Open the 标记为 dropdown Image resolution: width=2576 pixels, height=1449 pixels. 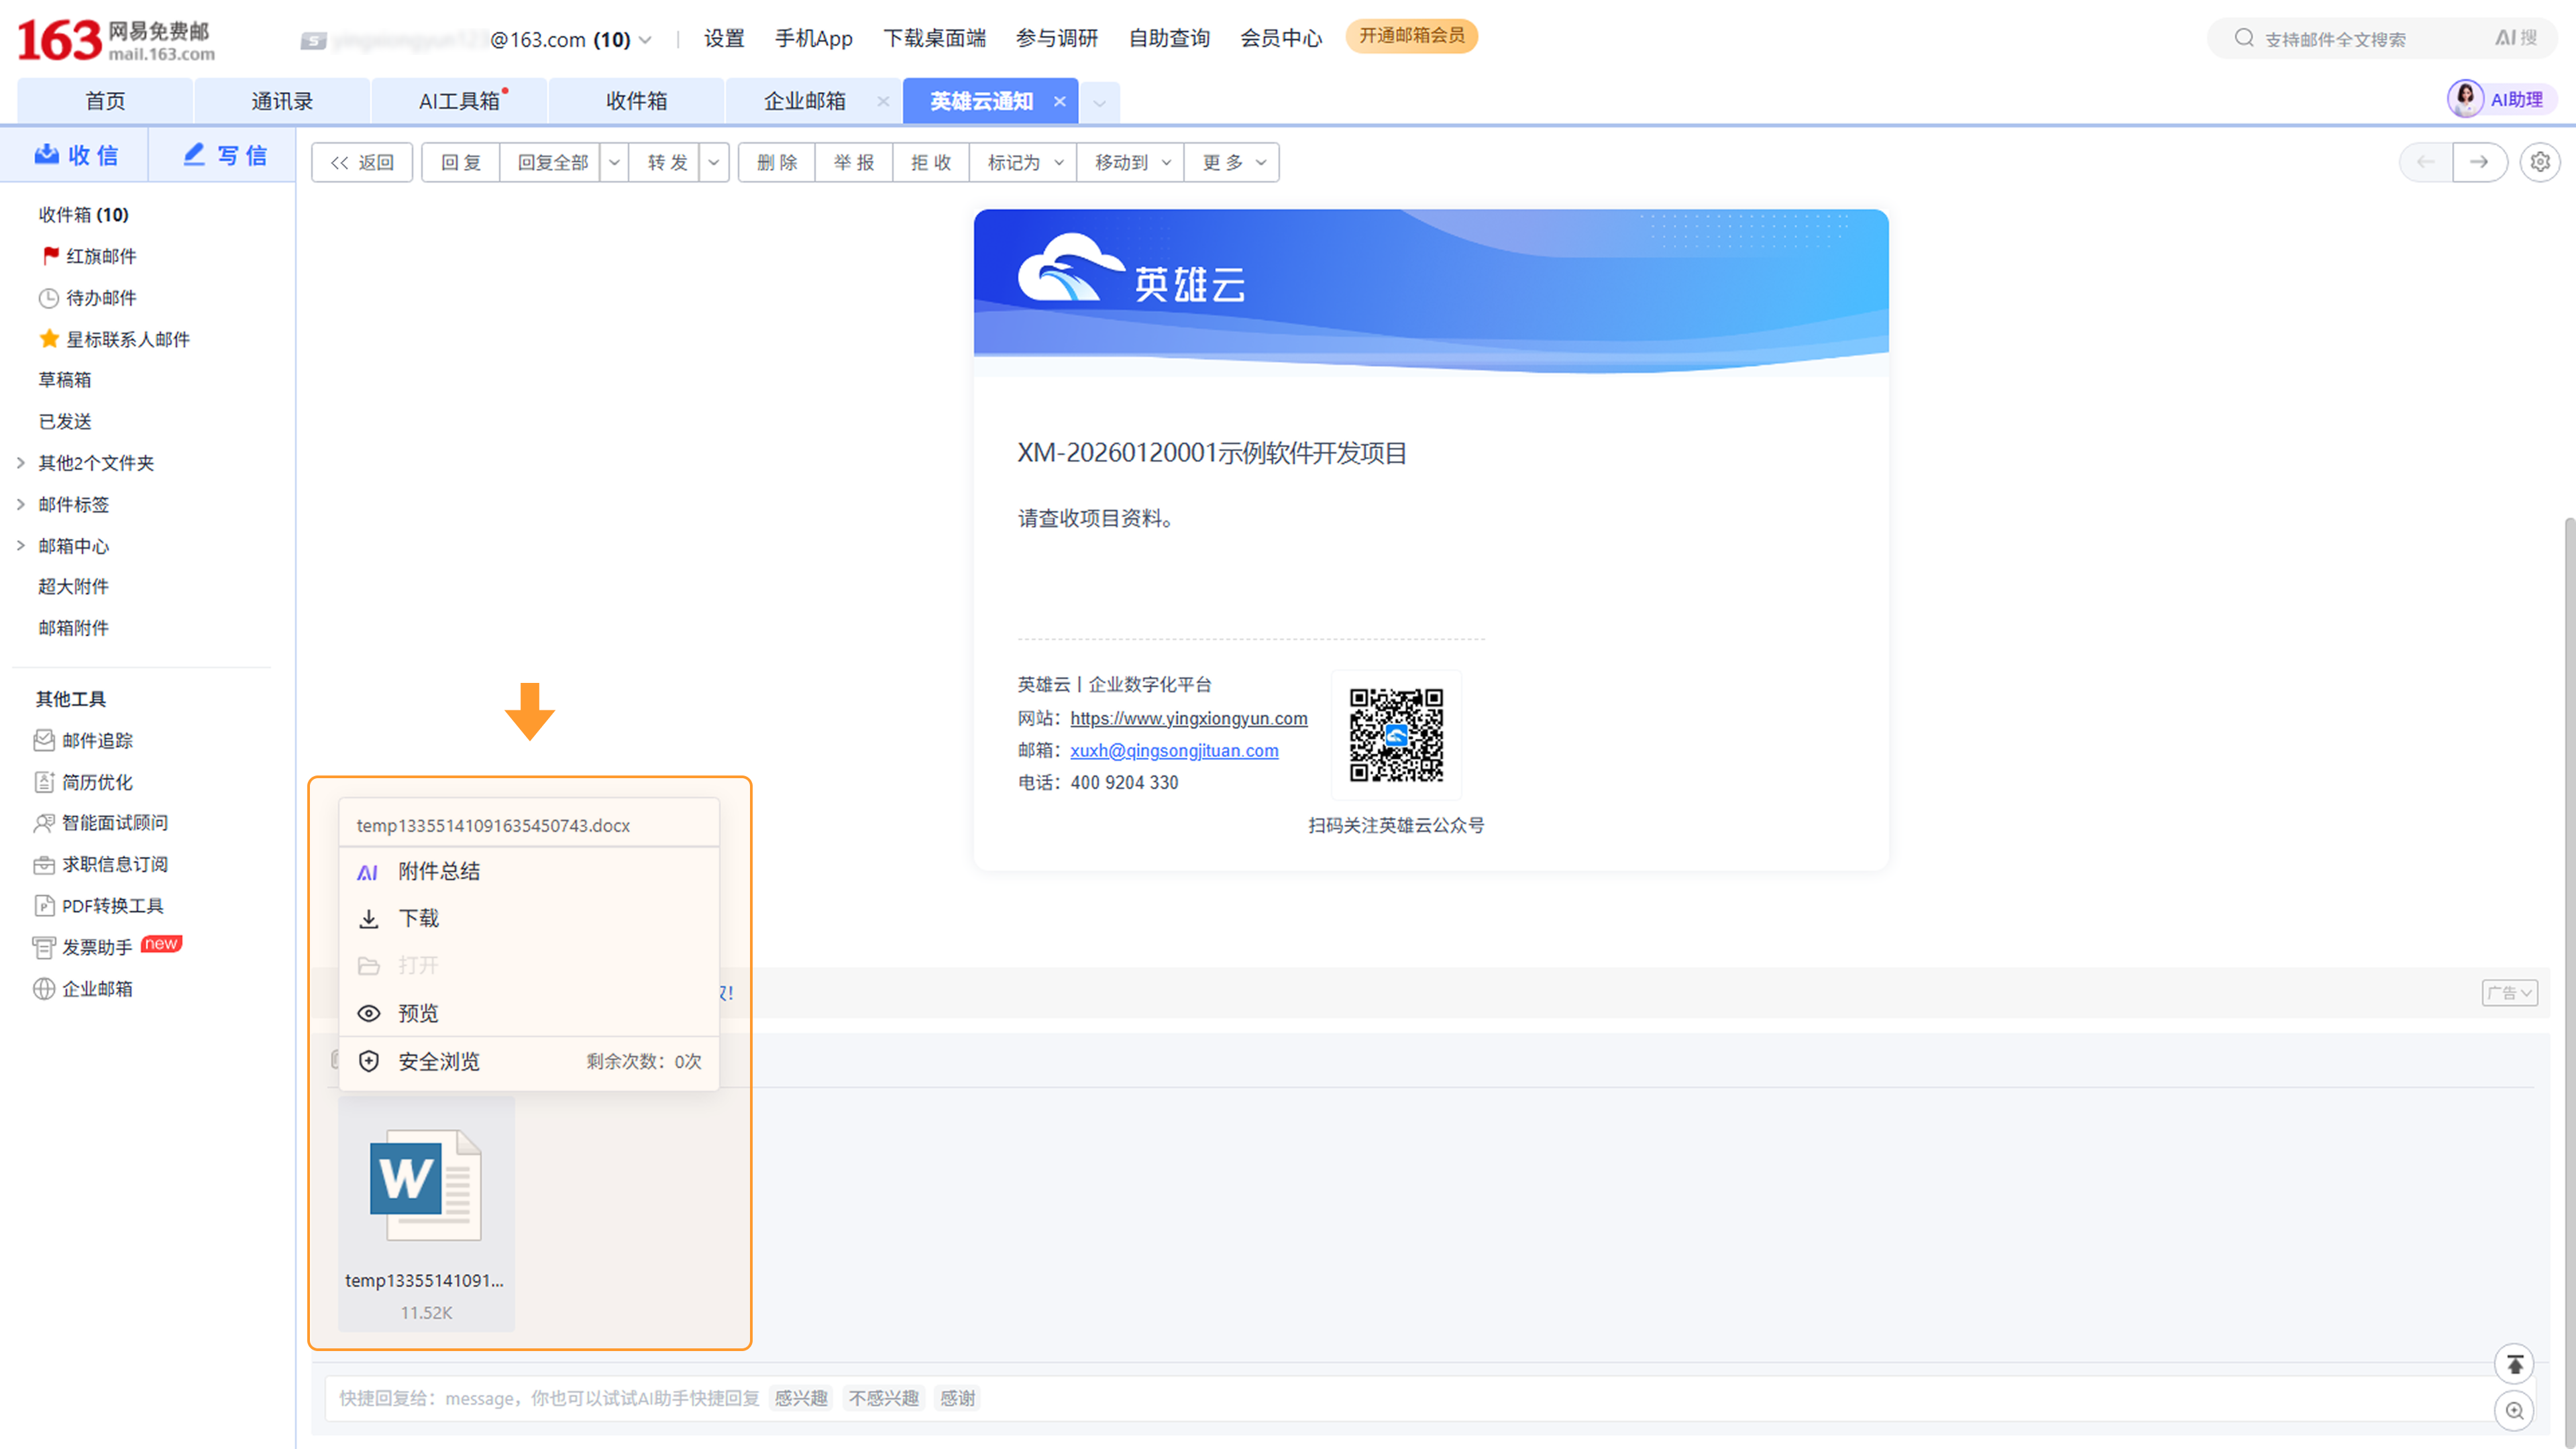(1024, 162)
